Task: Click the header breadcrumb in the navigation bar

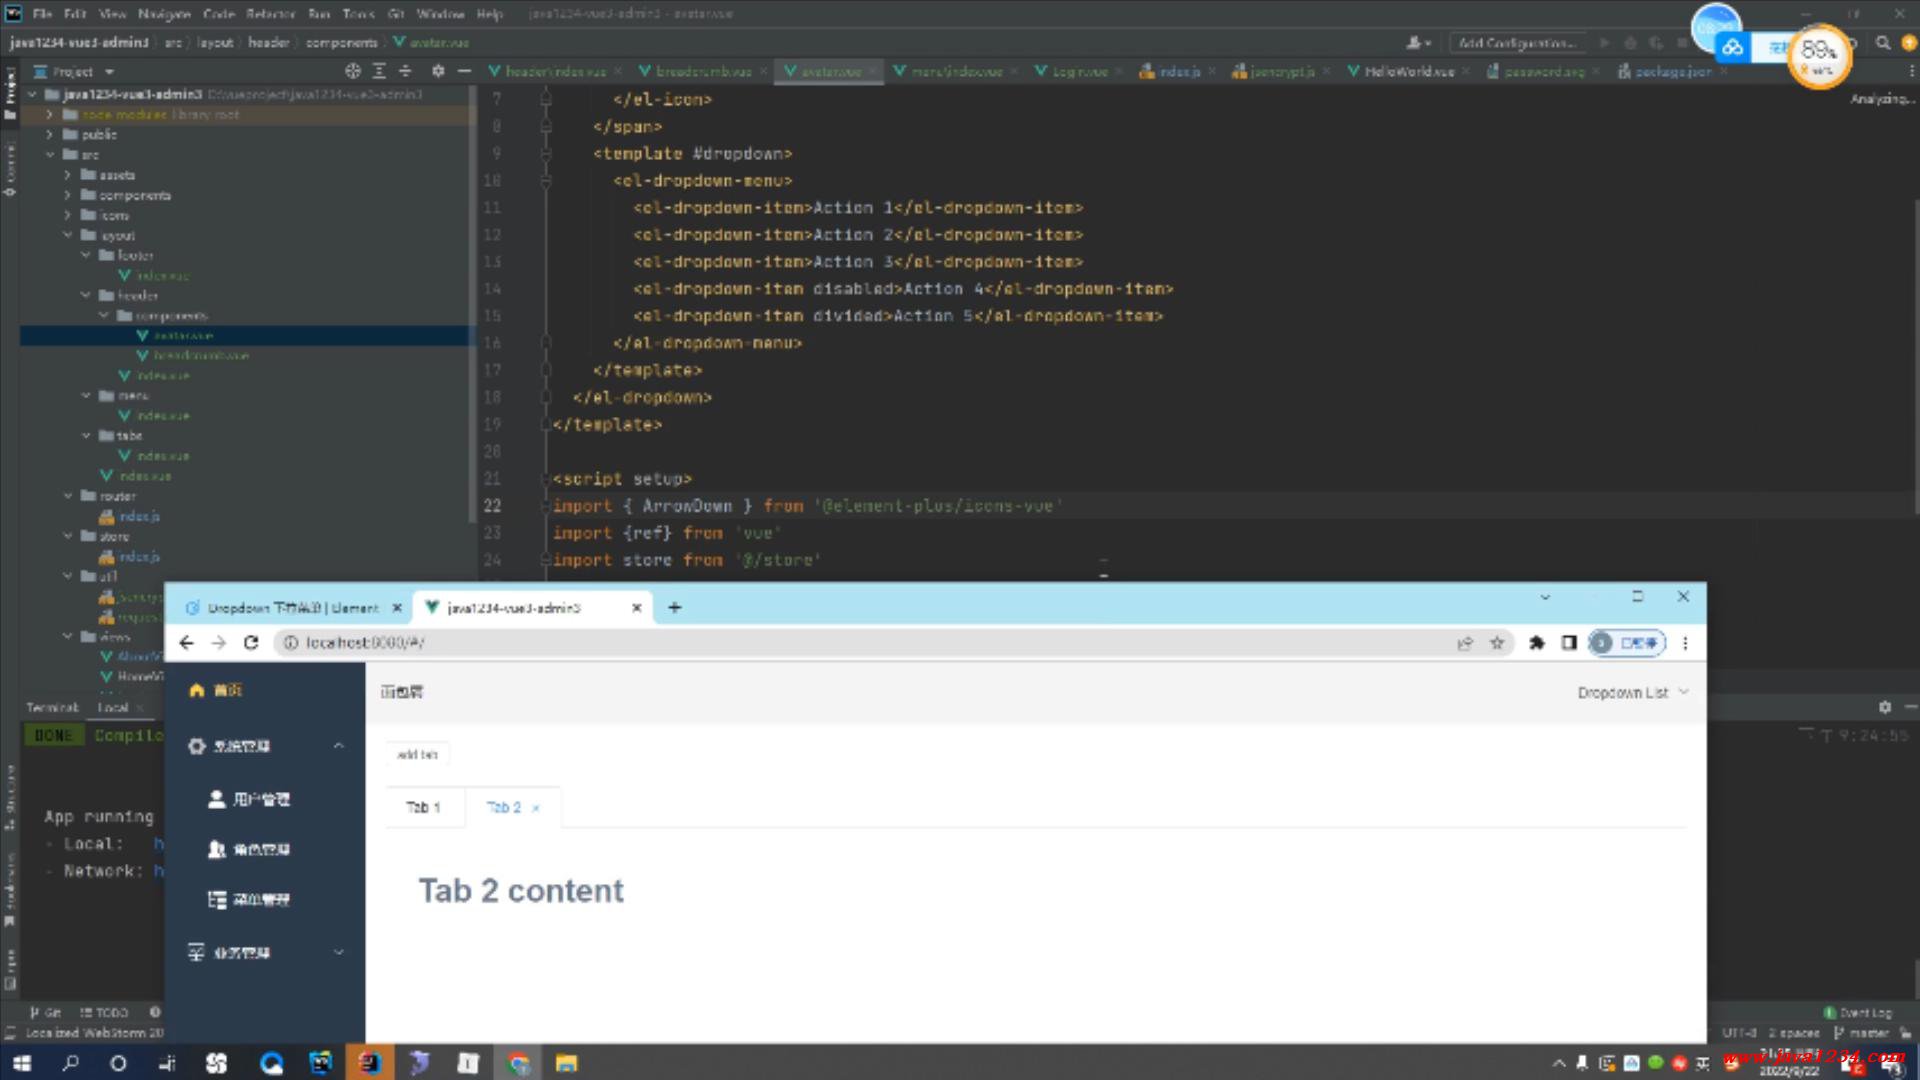Action: click(x=268, y=43)
